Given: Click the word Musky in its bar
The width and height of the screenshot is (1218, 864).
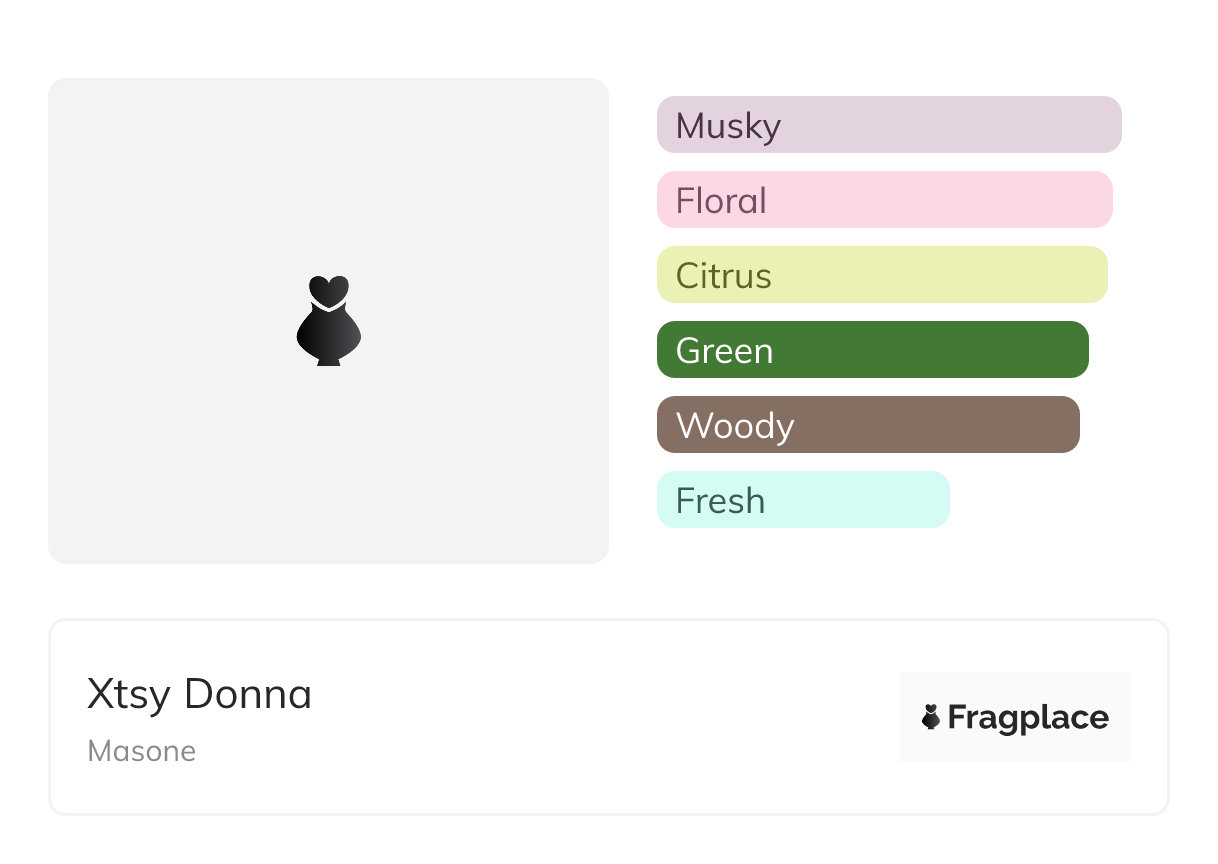Looking at the screenshot, I should click(x=728, y=126).
